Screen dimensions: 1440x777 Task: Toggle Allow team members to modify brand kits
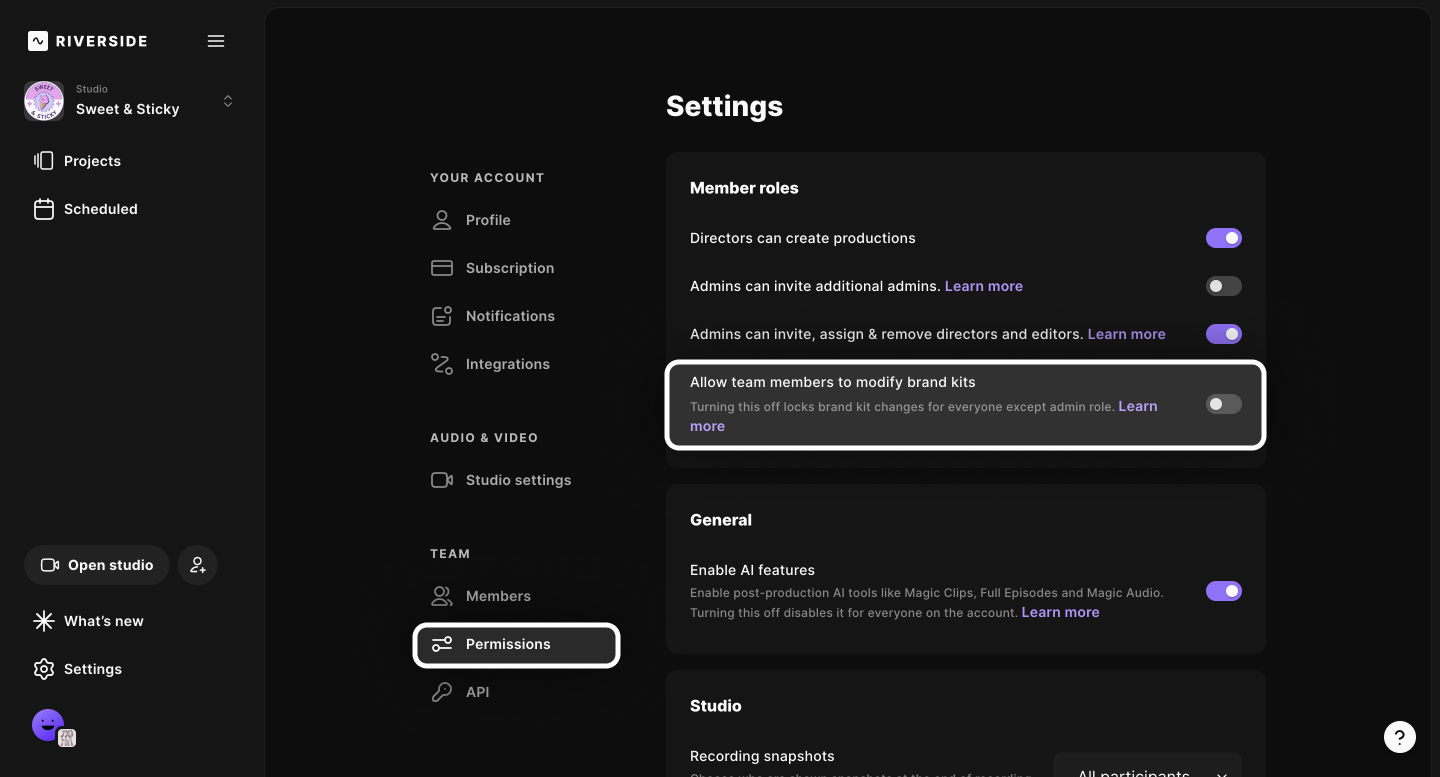click(1223, 404)
